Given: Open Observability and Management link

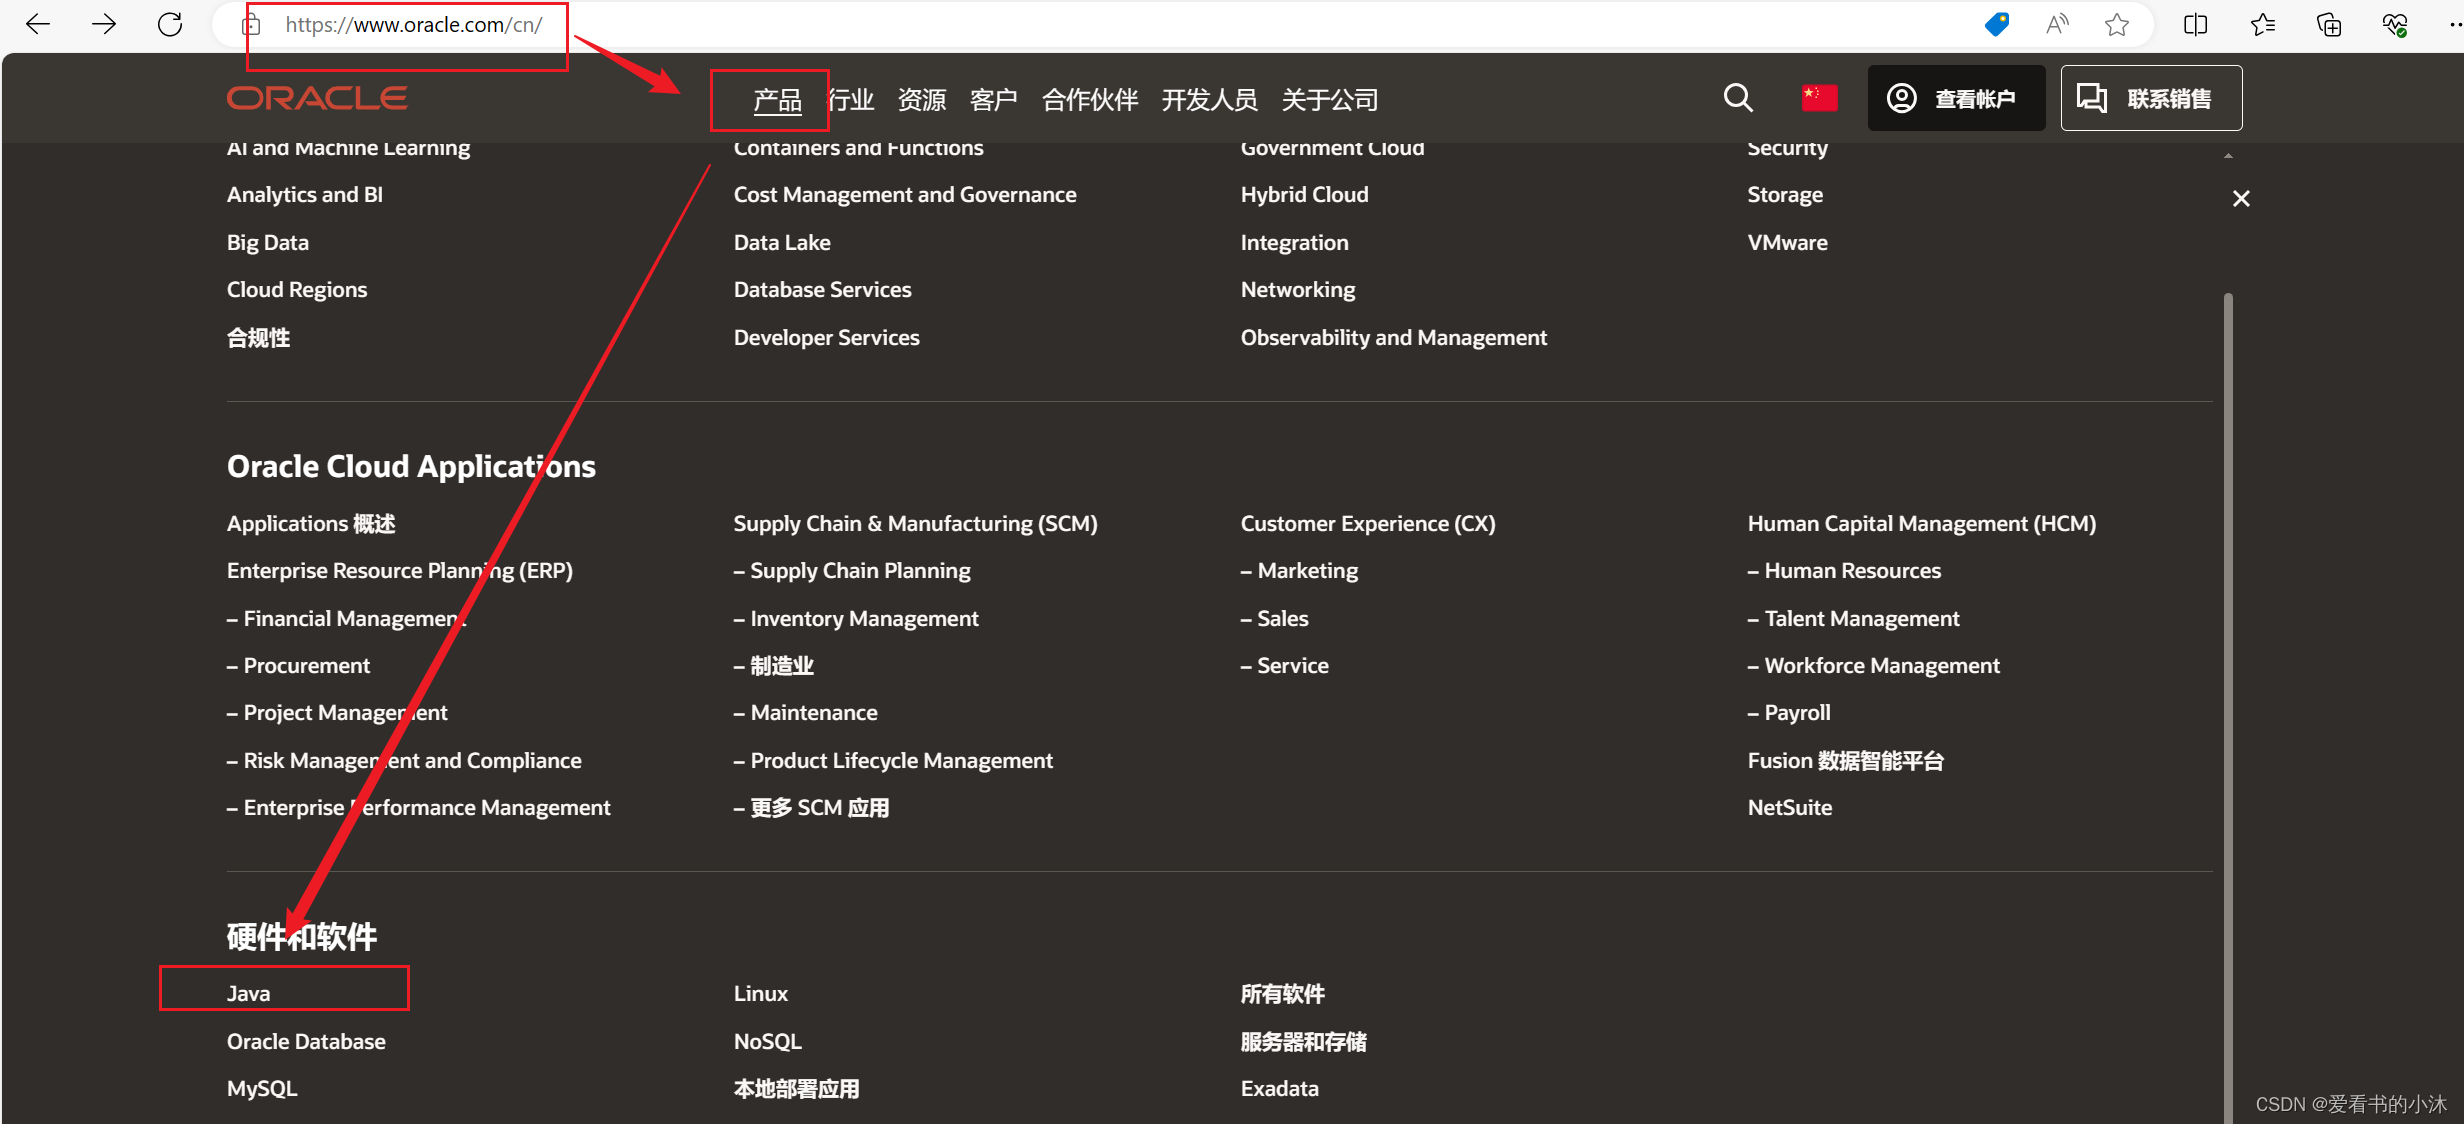Looking at the screenshot, I should [1394, 337].
